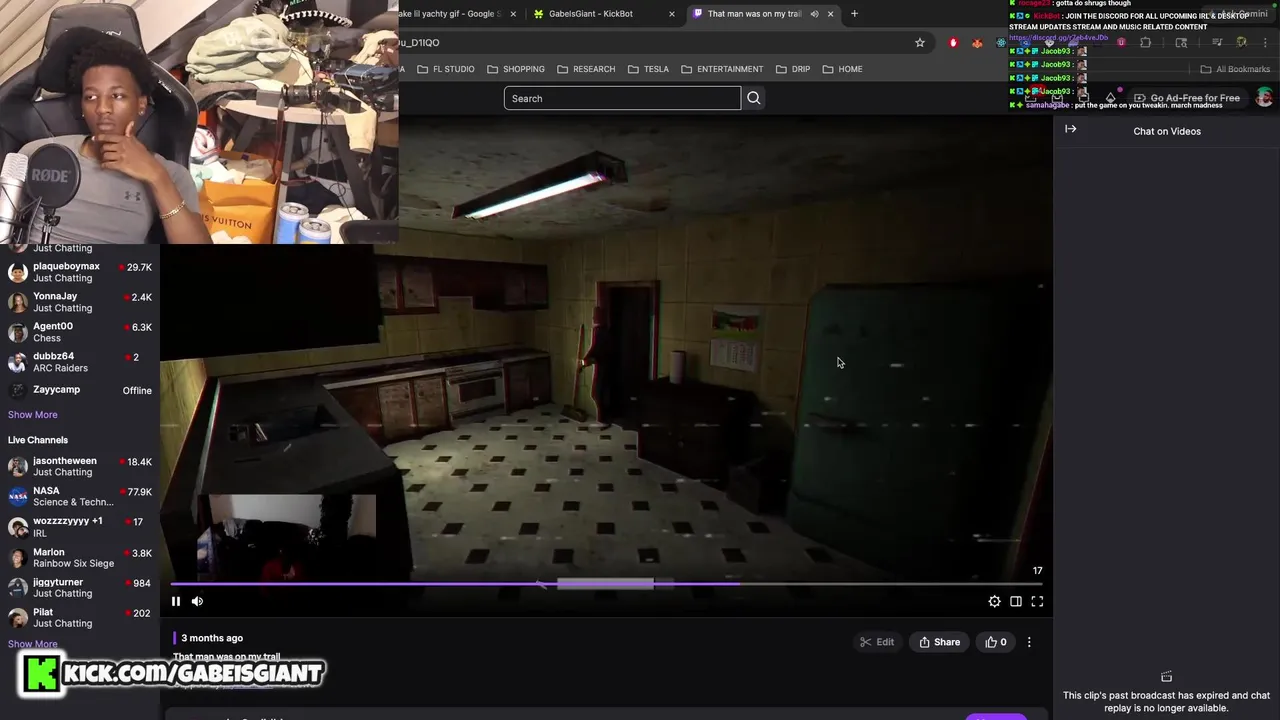Image resolution: width=1280 pixels, height=720 pixels.
Task: Open the Agent00 Chess channel
Action: click(80, 332)
